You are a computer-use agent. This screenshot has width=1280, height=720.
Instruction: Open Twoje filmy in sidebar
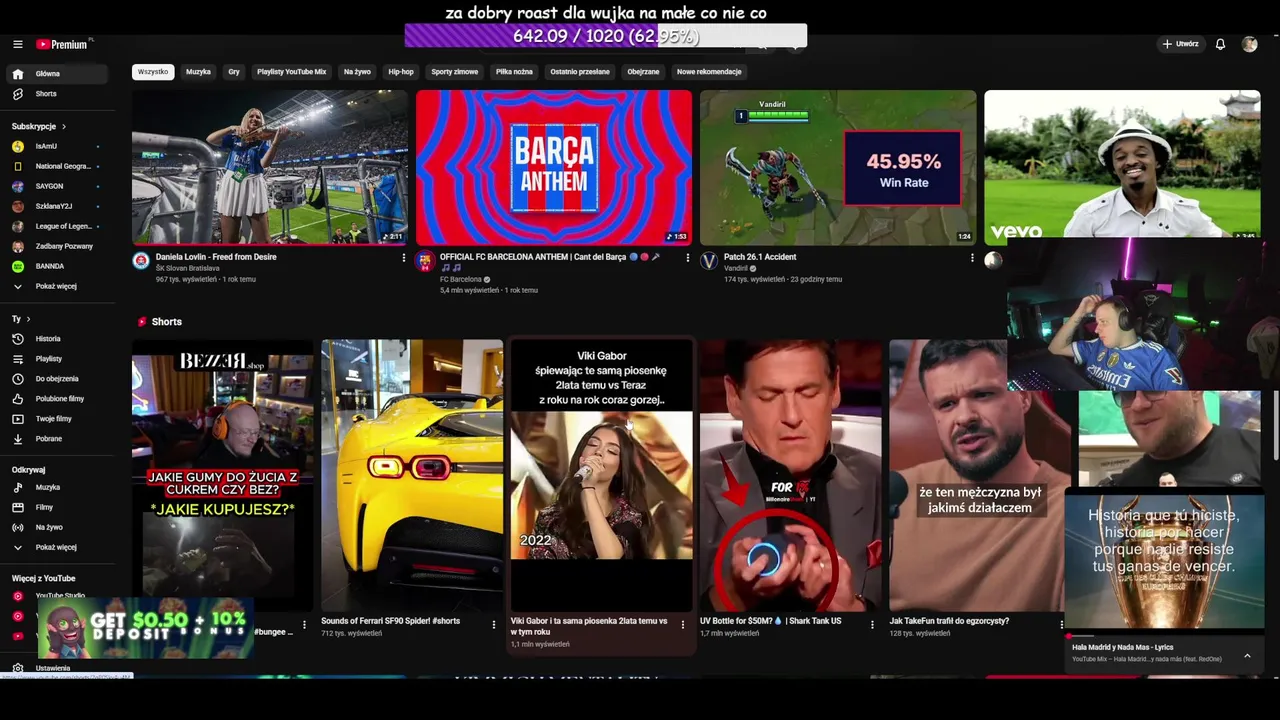tap(57, 419)
